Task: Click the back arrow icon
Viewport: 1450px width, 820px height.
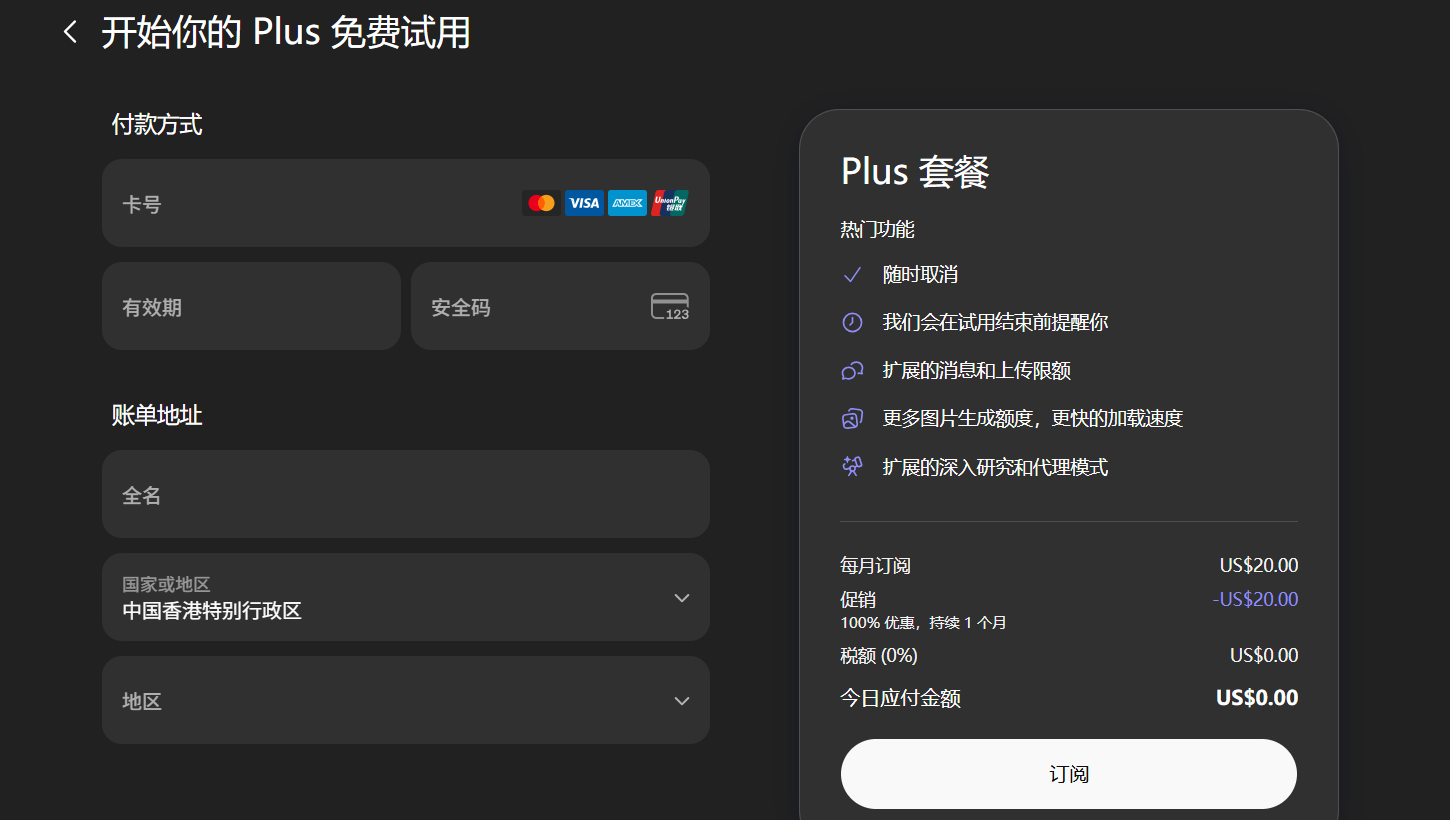Action: 69,32
